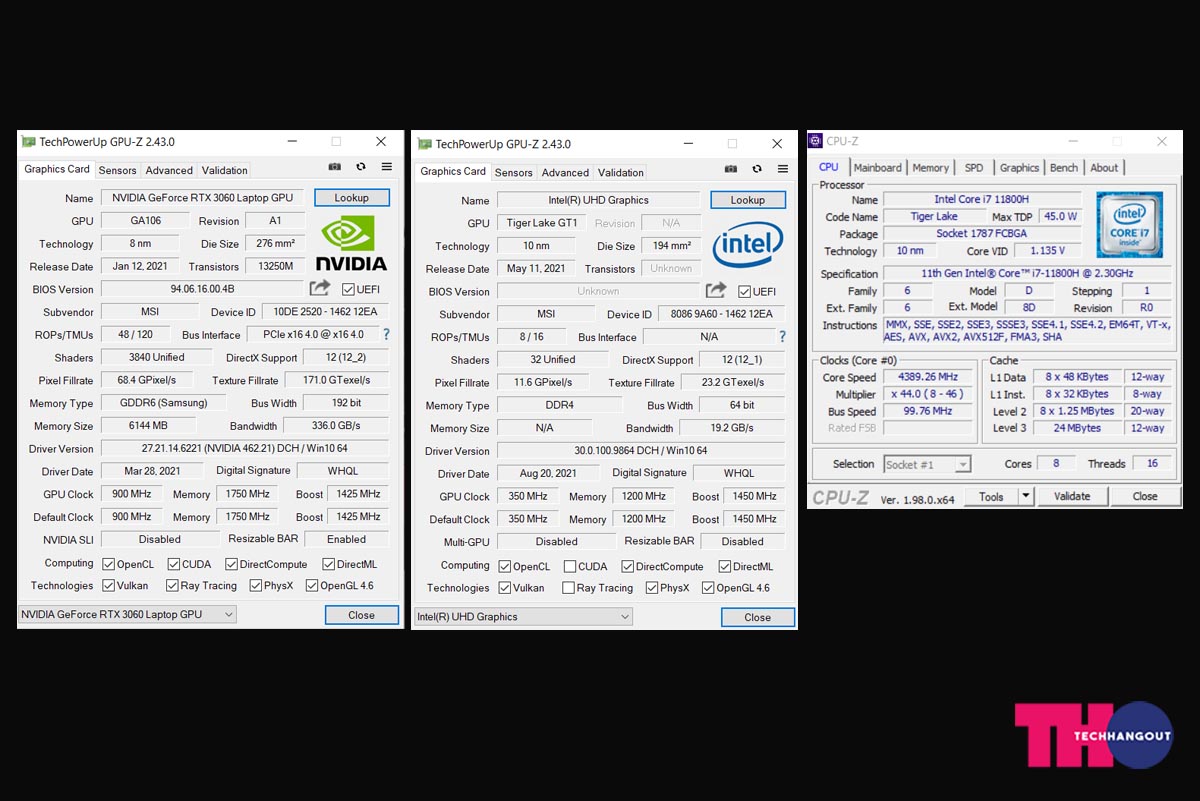Toggle Ray Tracing checkbox in Intel window
The height and width of the screenshot is (801, 1200).
click(568, 587)
